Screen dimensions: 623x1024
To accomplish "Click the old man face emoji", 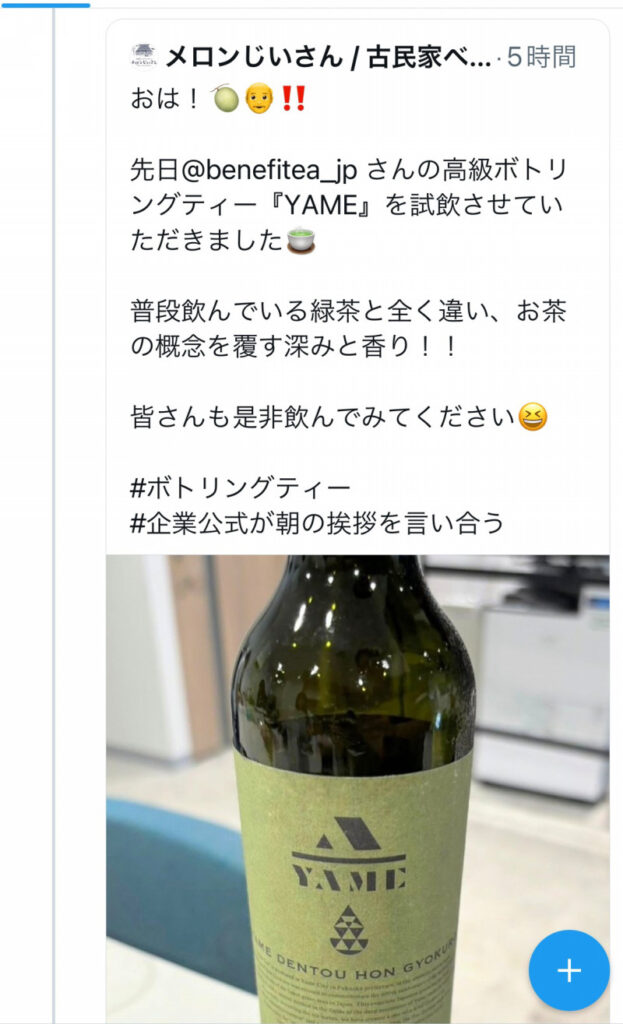I will [259, 99].
